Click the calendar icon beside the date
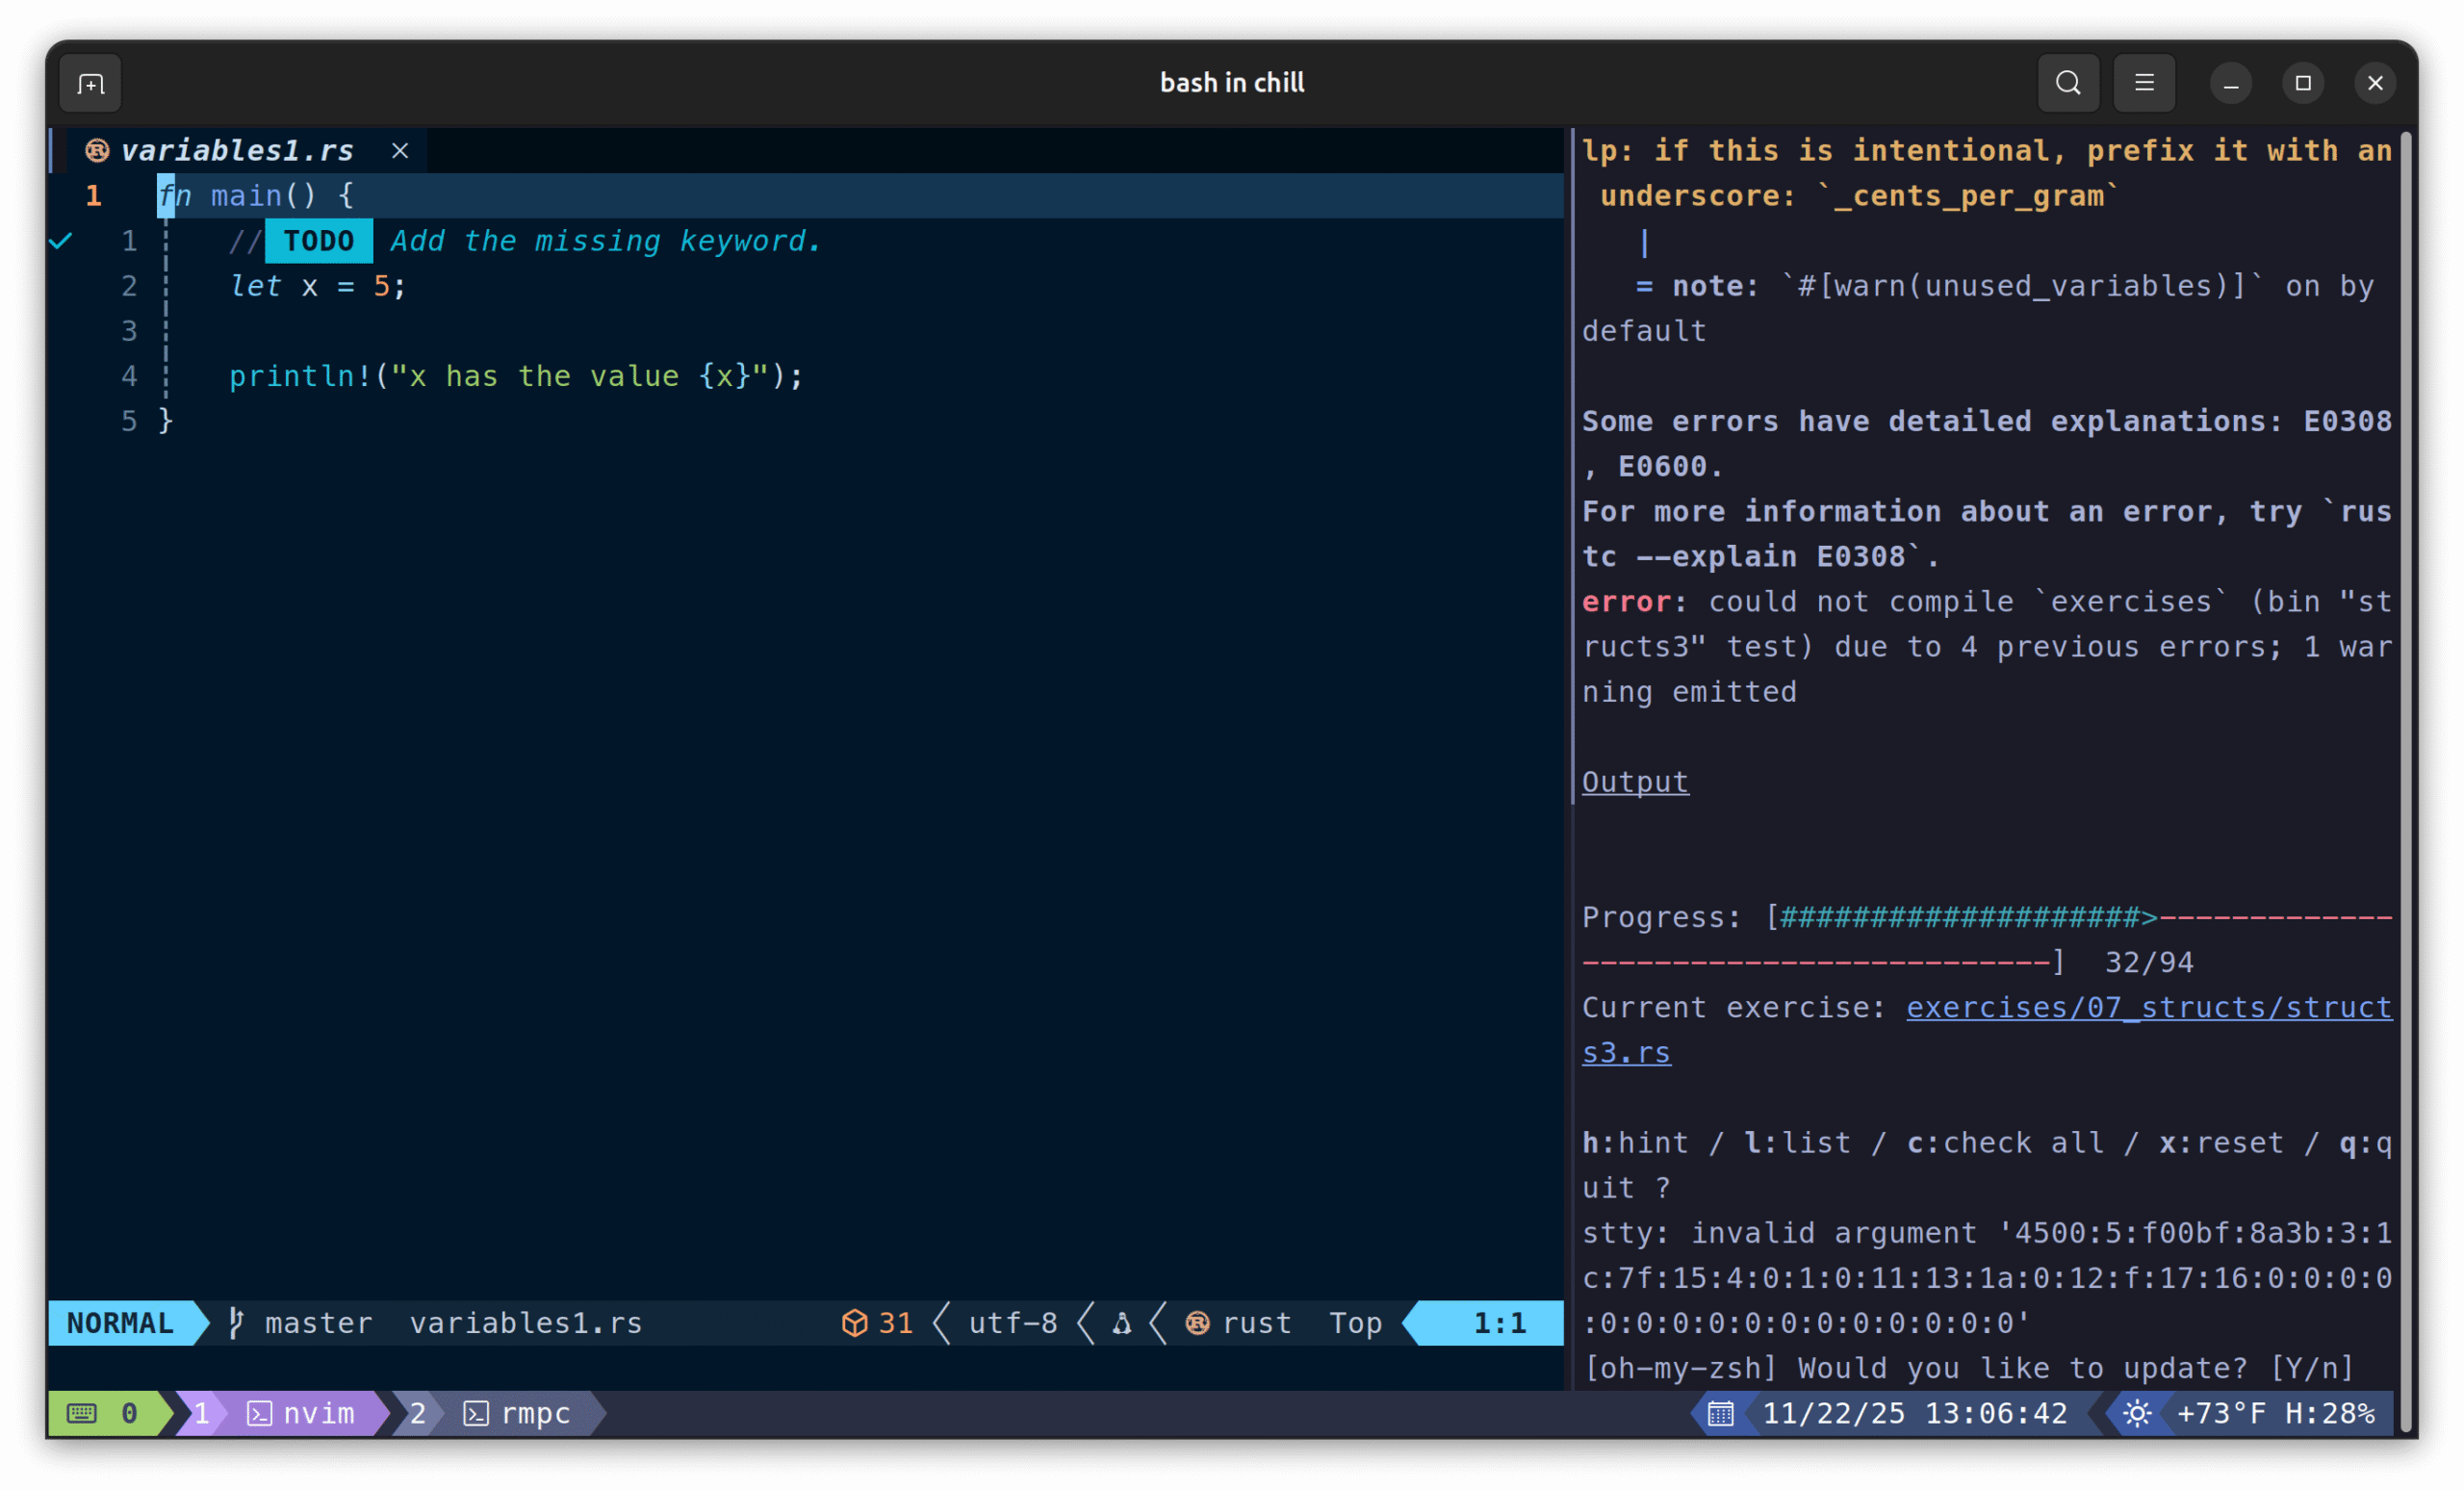Screen dimensions: 2464x1490 [x=1720, y=1413]
